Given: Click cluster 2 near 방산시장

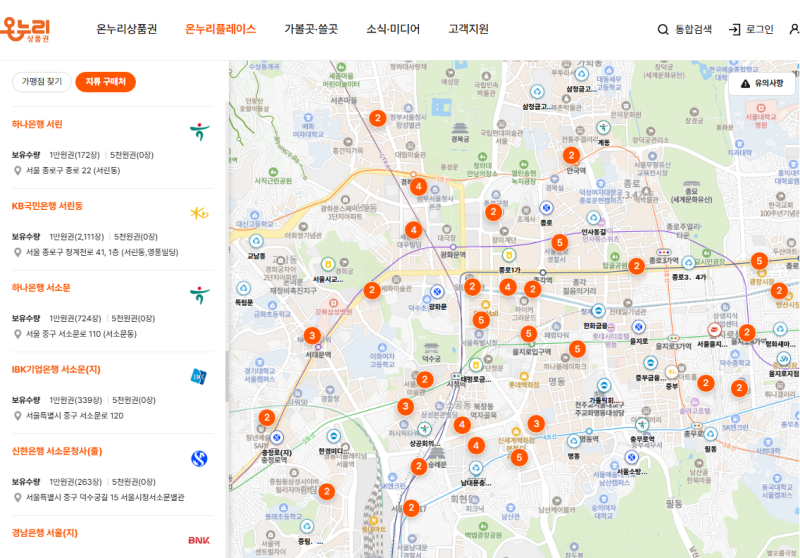Looking at the screenshot, I should [779, 291].
